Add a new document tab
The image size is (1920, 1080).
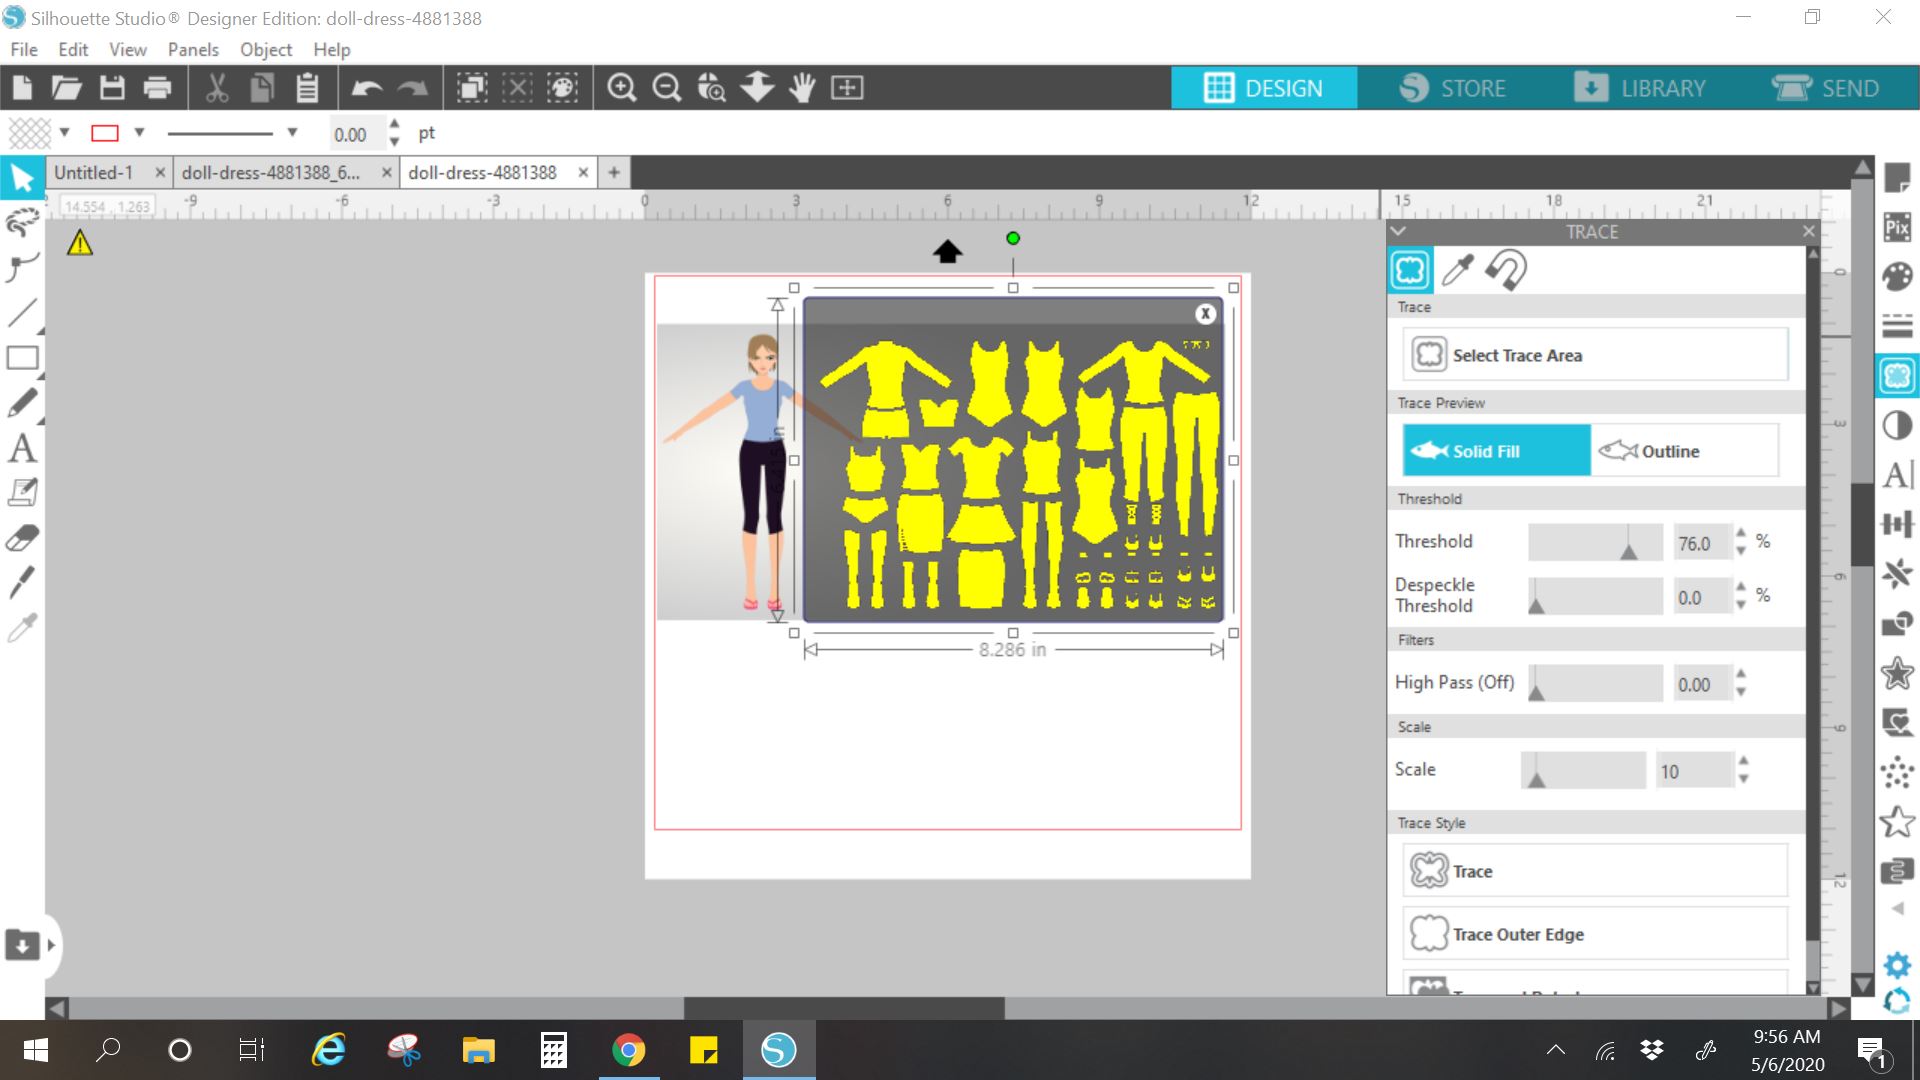coord(614,173)
